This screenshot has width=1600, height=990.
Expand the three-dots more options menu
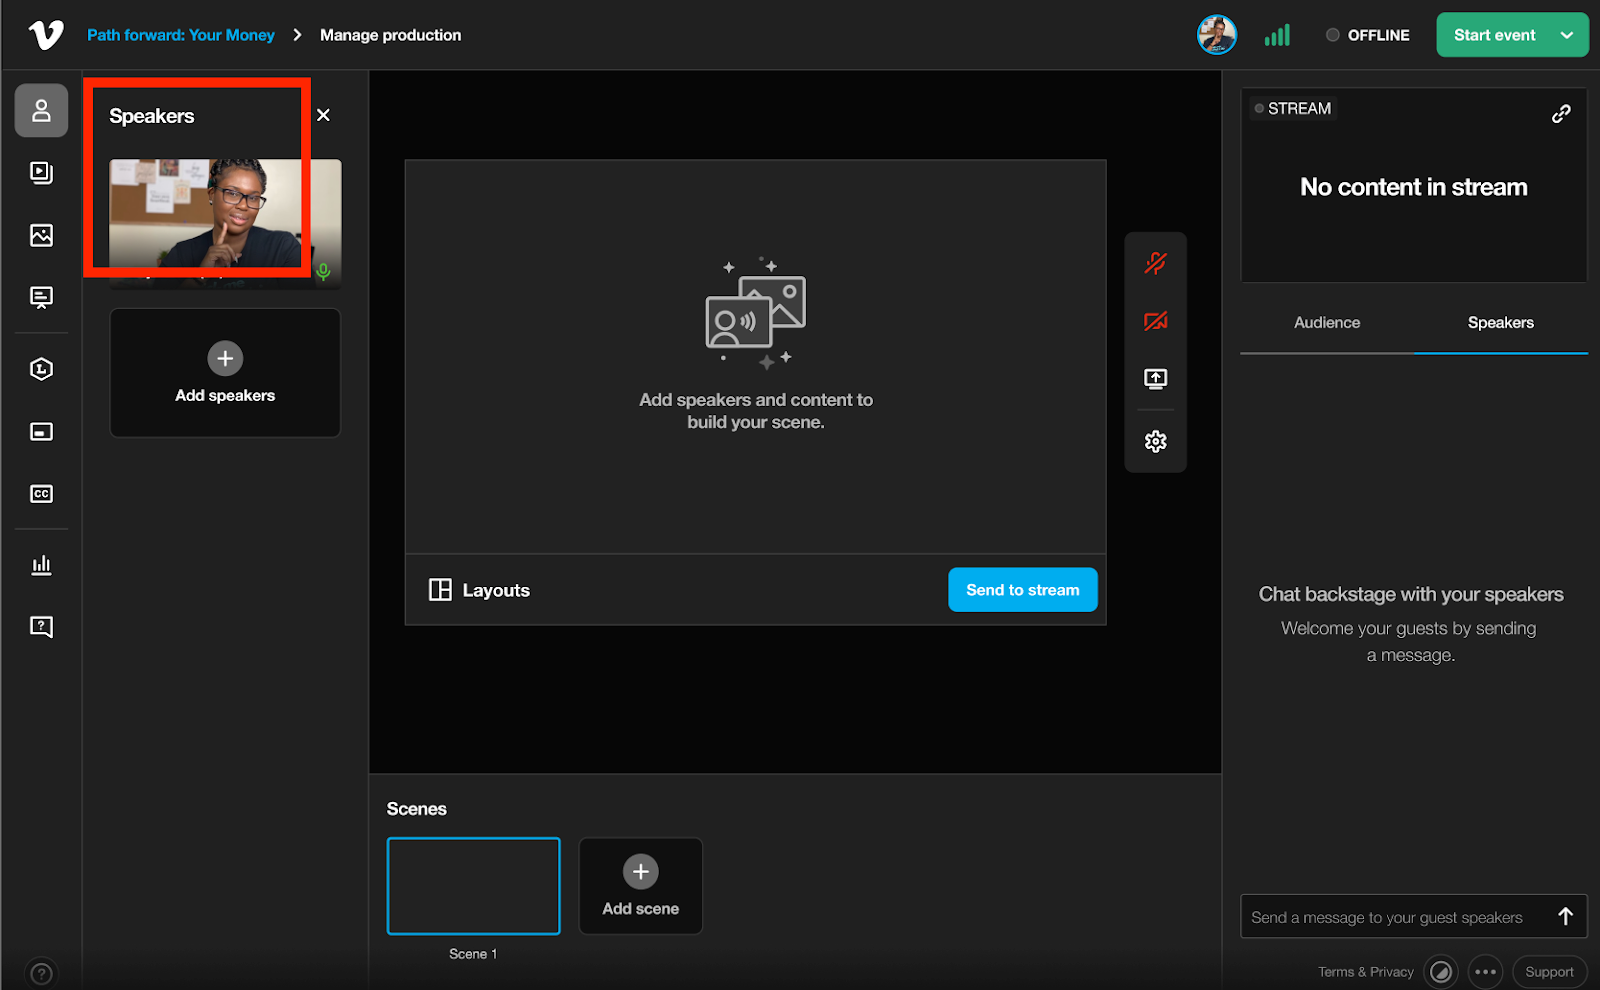pos(1485,972)
